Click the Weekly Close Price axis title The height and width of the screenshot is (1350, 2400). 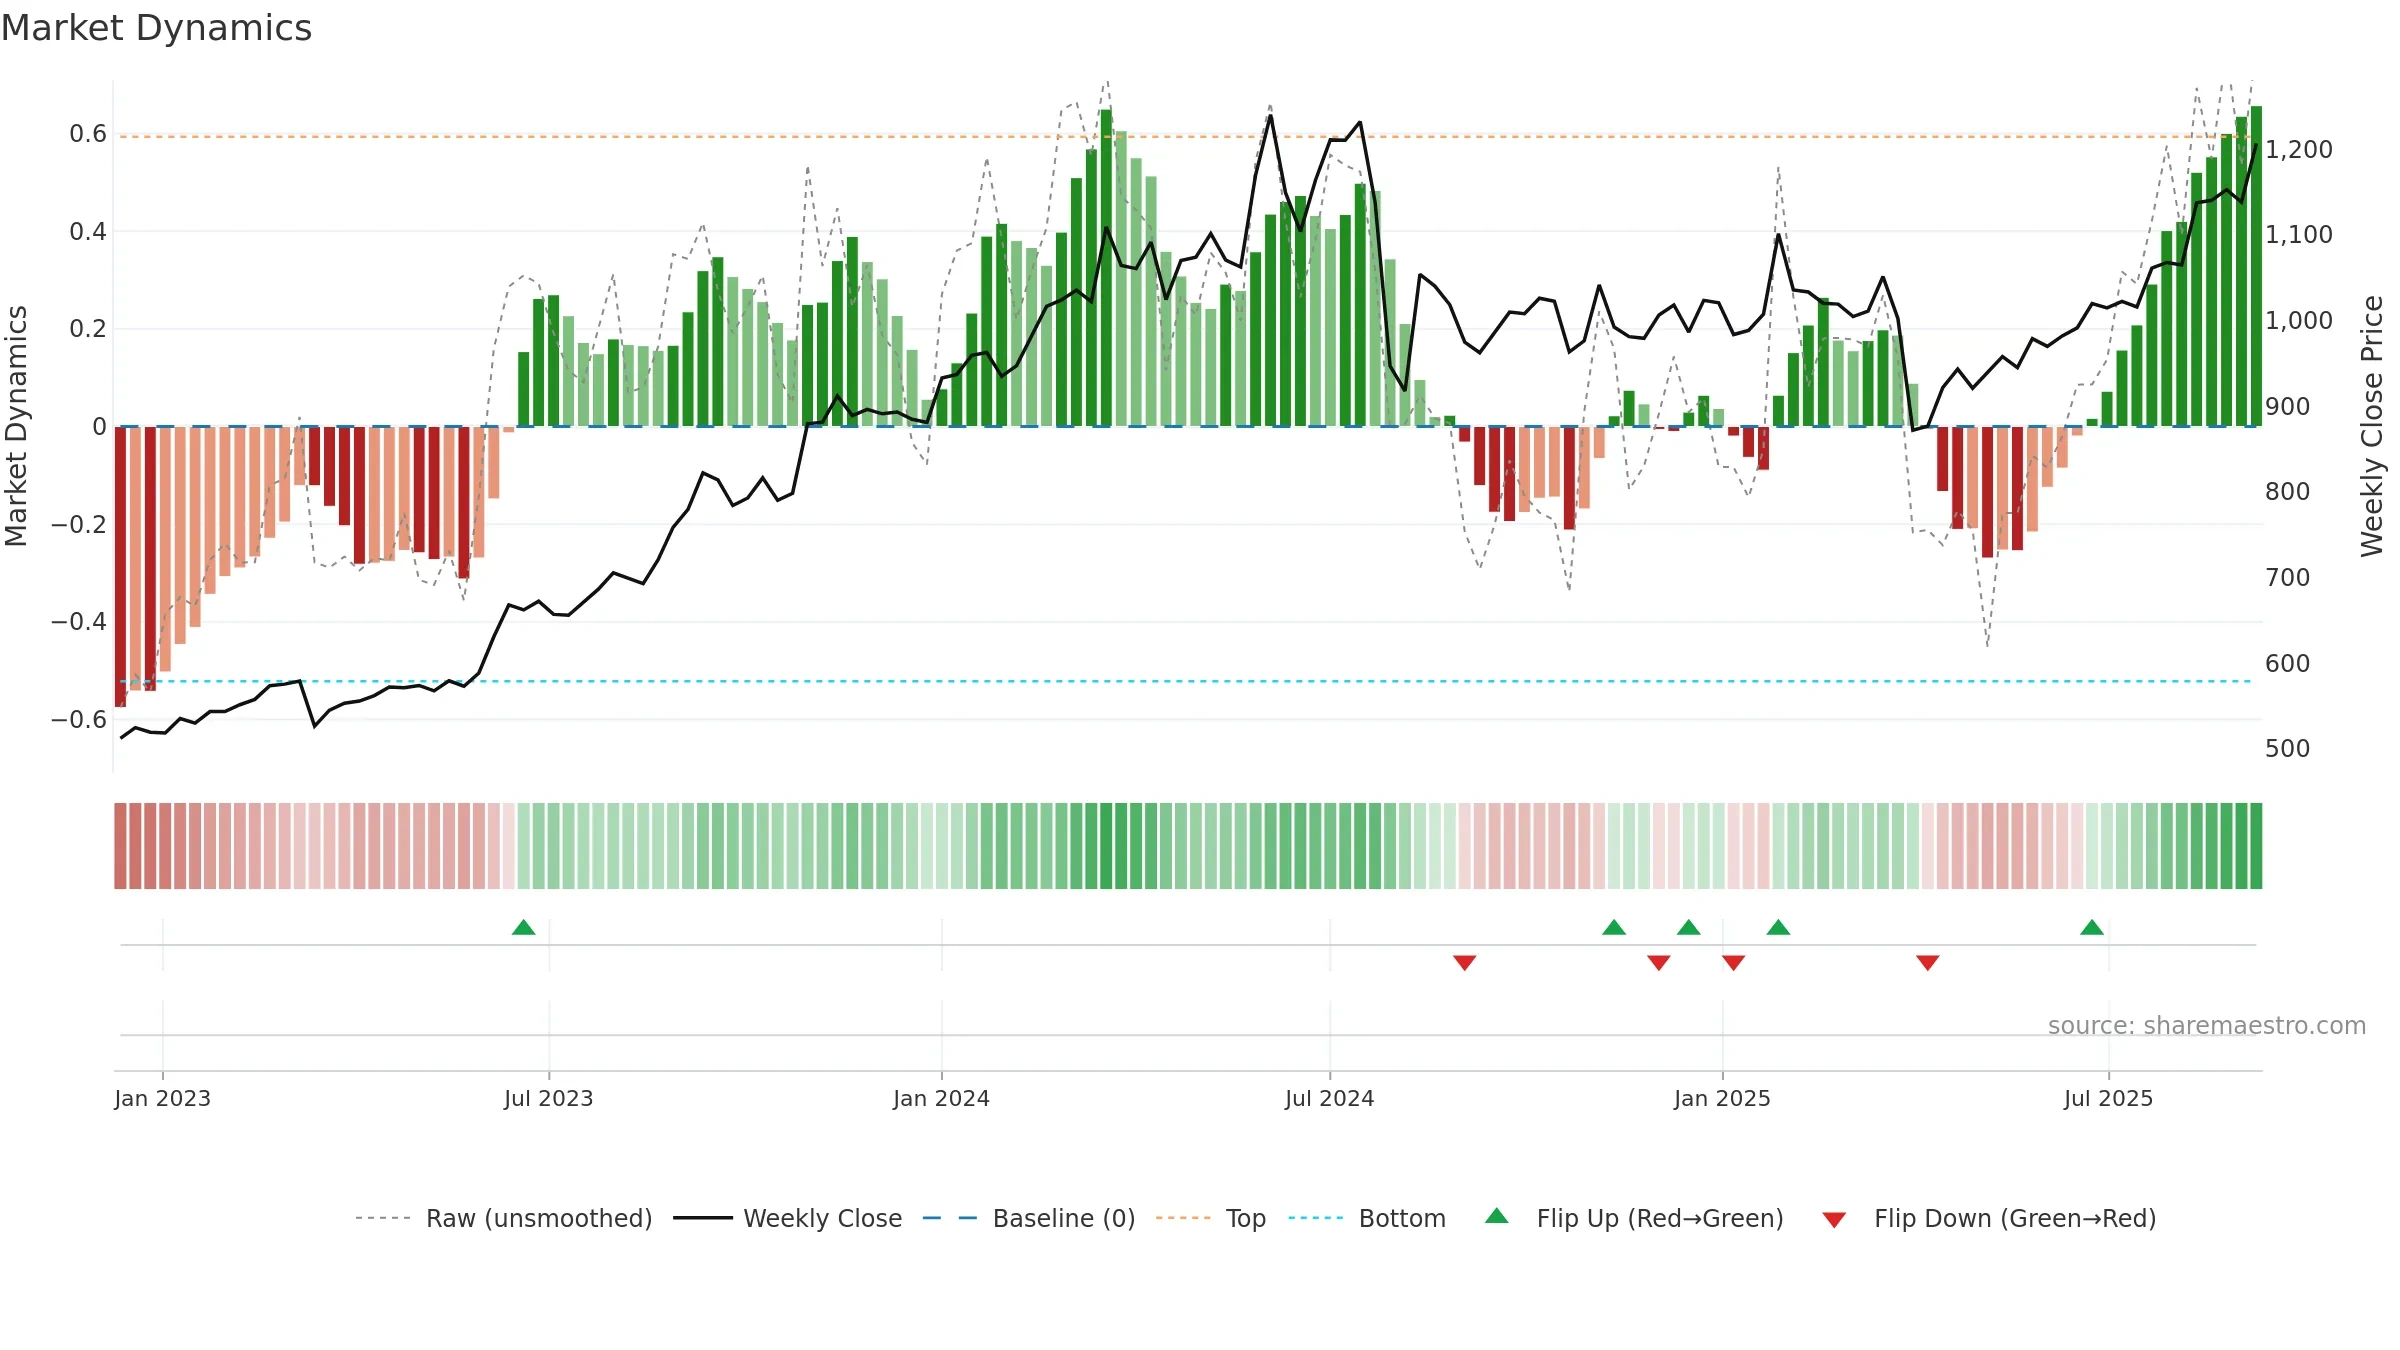point(2372,426)
